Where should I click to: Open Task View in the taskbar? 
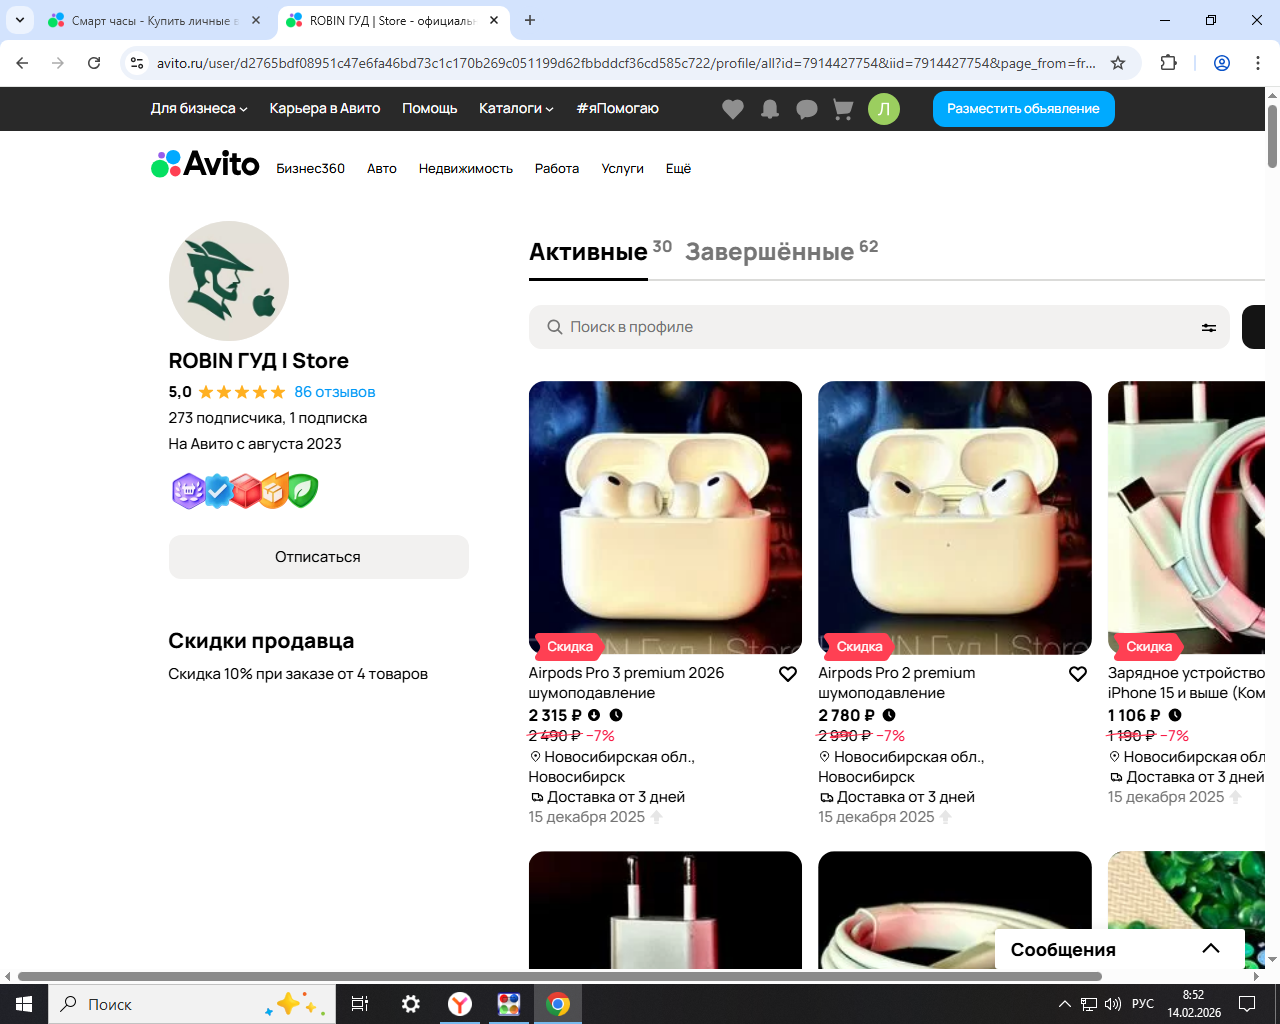coord(360,1004)
